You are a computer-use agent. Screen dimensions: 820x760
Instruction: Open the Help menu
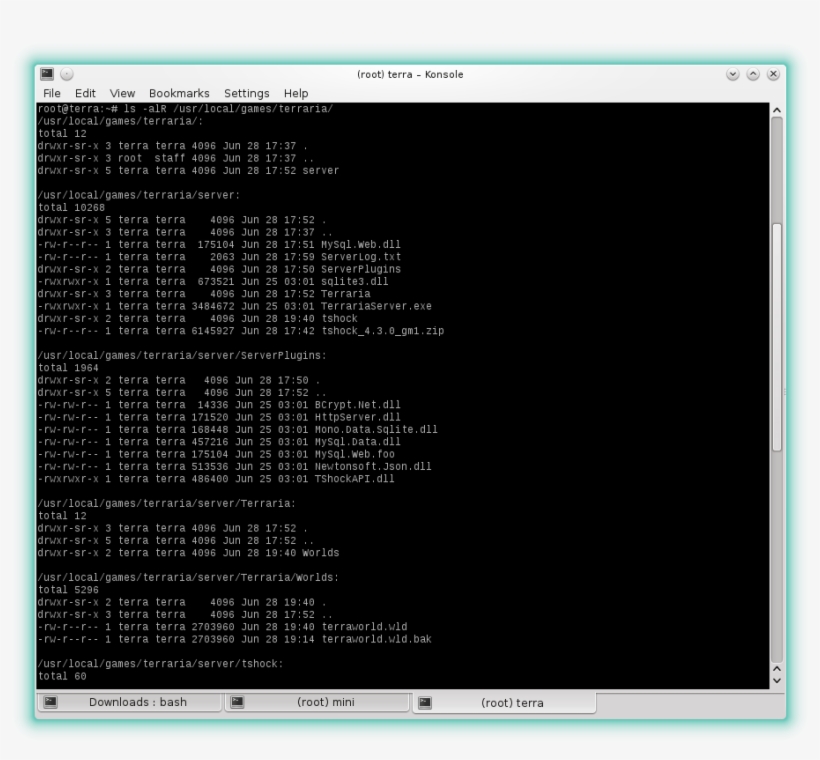pos(296,93)
